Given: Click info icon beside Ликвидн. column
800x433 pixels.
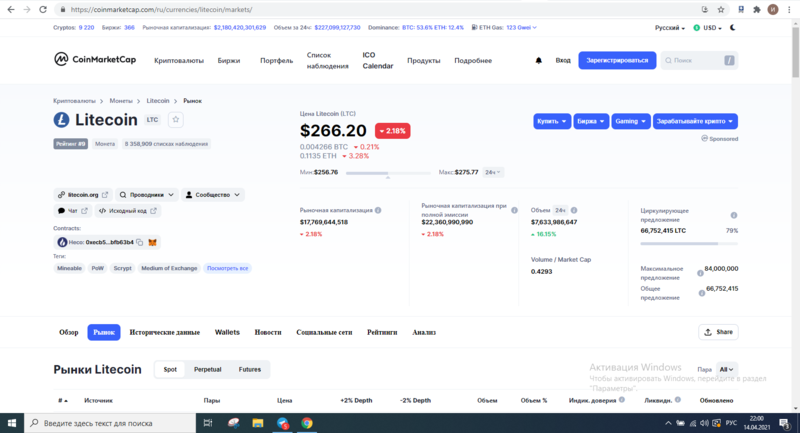Looking at the screenshot, I should pos(678,400).
